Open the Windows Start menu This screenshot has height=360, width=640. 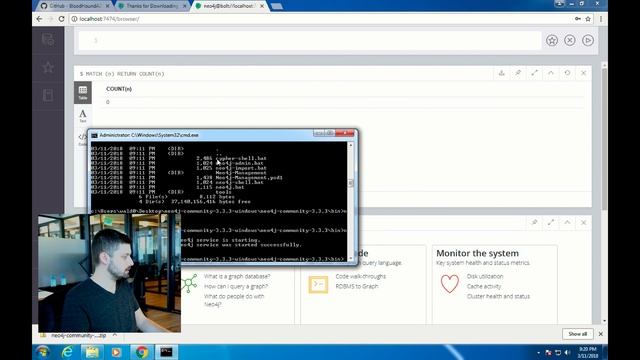[43, 352]
